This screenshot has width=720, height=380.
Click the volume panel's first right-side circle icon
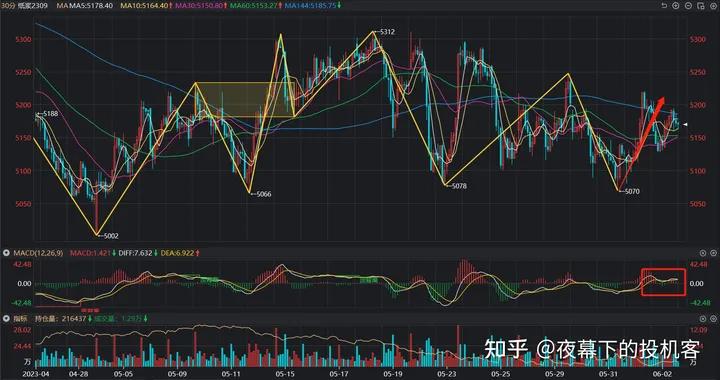(x=703, y=319)
